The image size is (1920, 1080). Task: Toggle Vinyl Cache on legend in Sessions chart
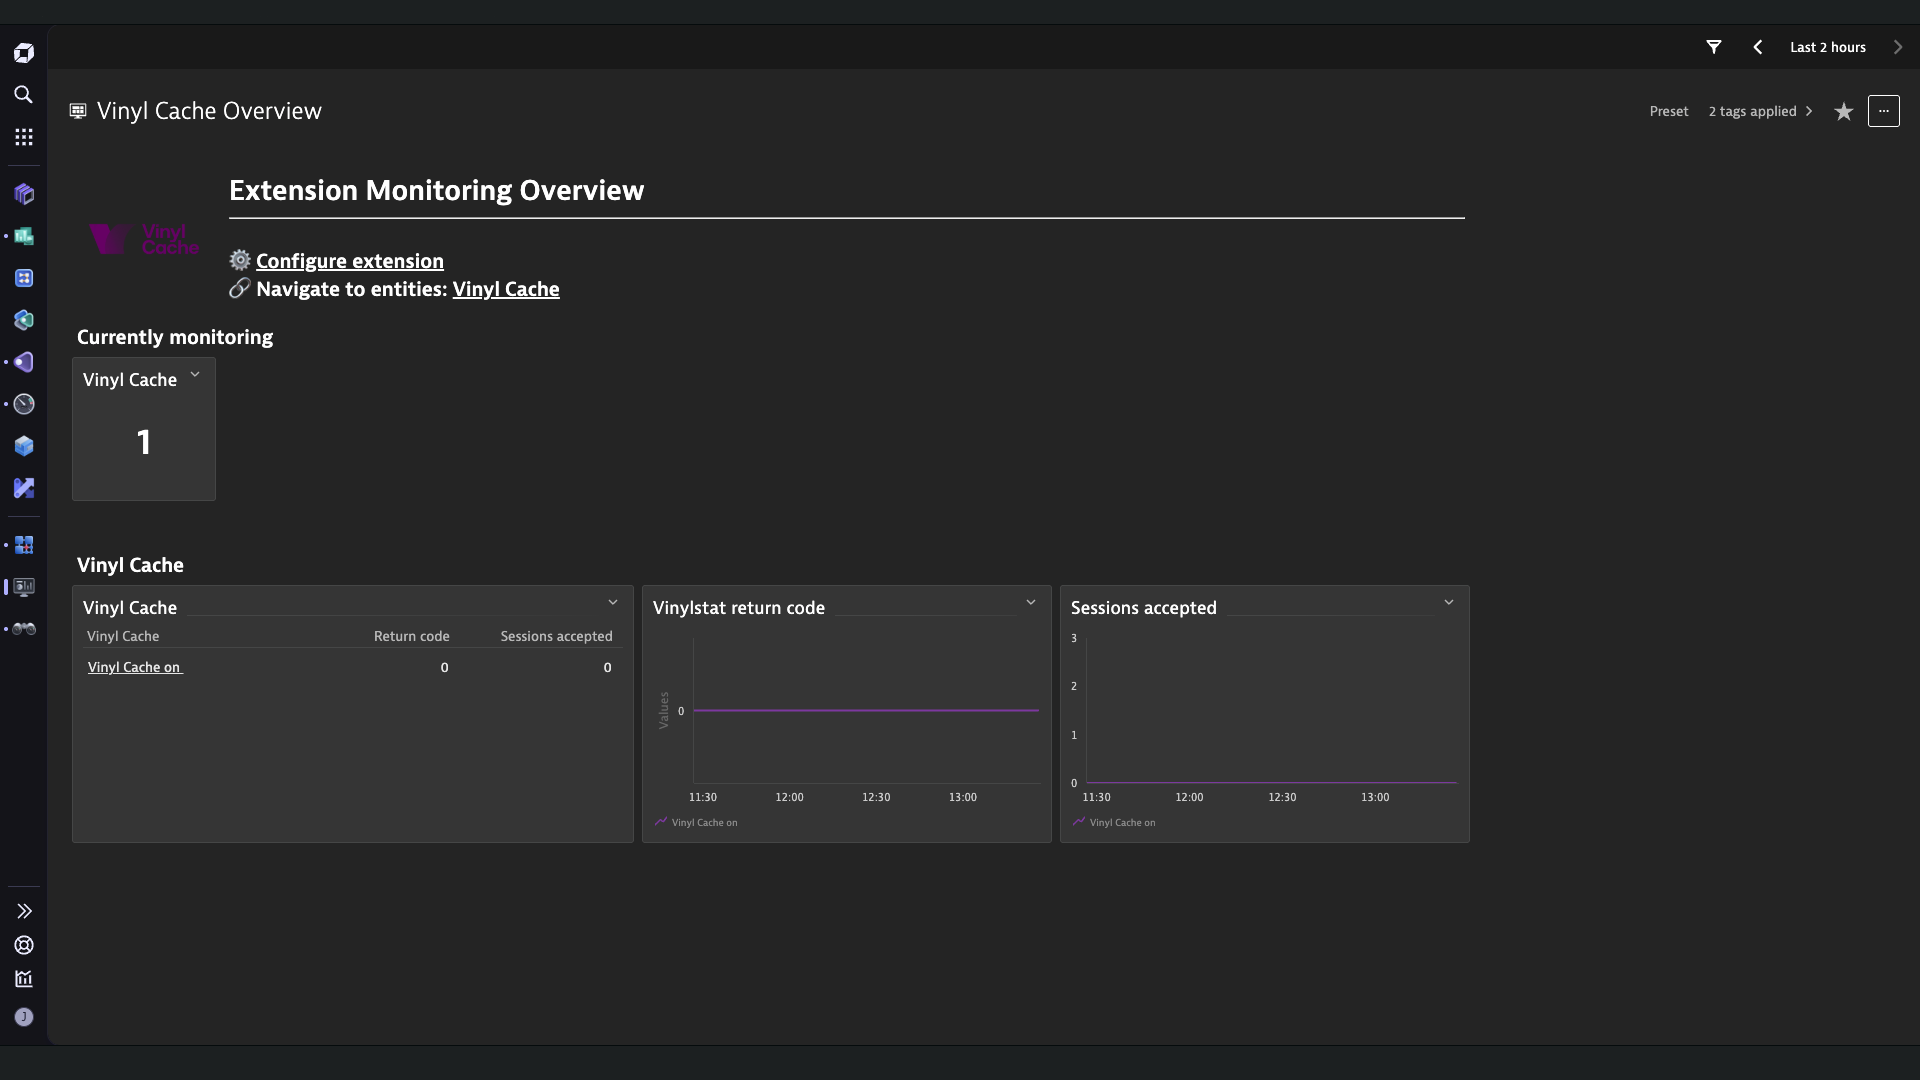1114,822
